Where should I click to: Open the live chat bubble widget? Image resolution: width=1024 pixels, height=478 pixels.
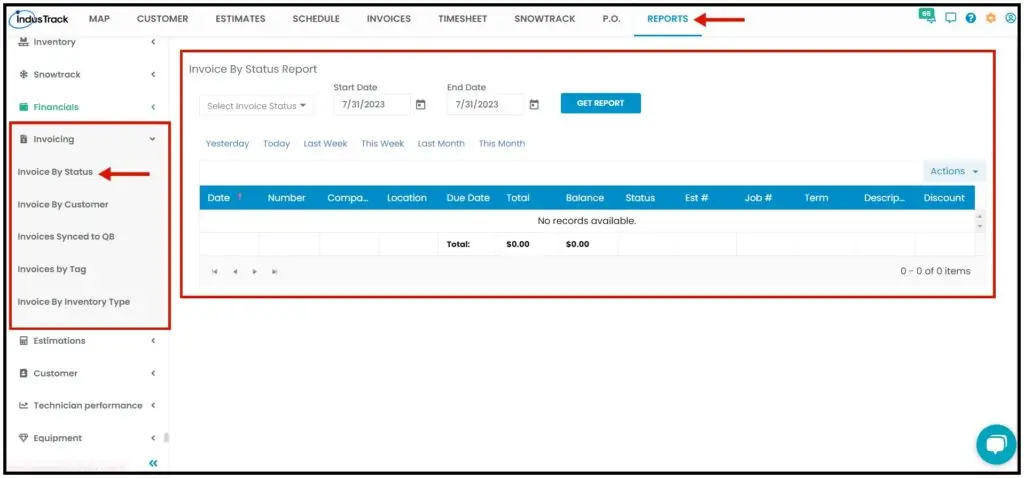point(996,445)
